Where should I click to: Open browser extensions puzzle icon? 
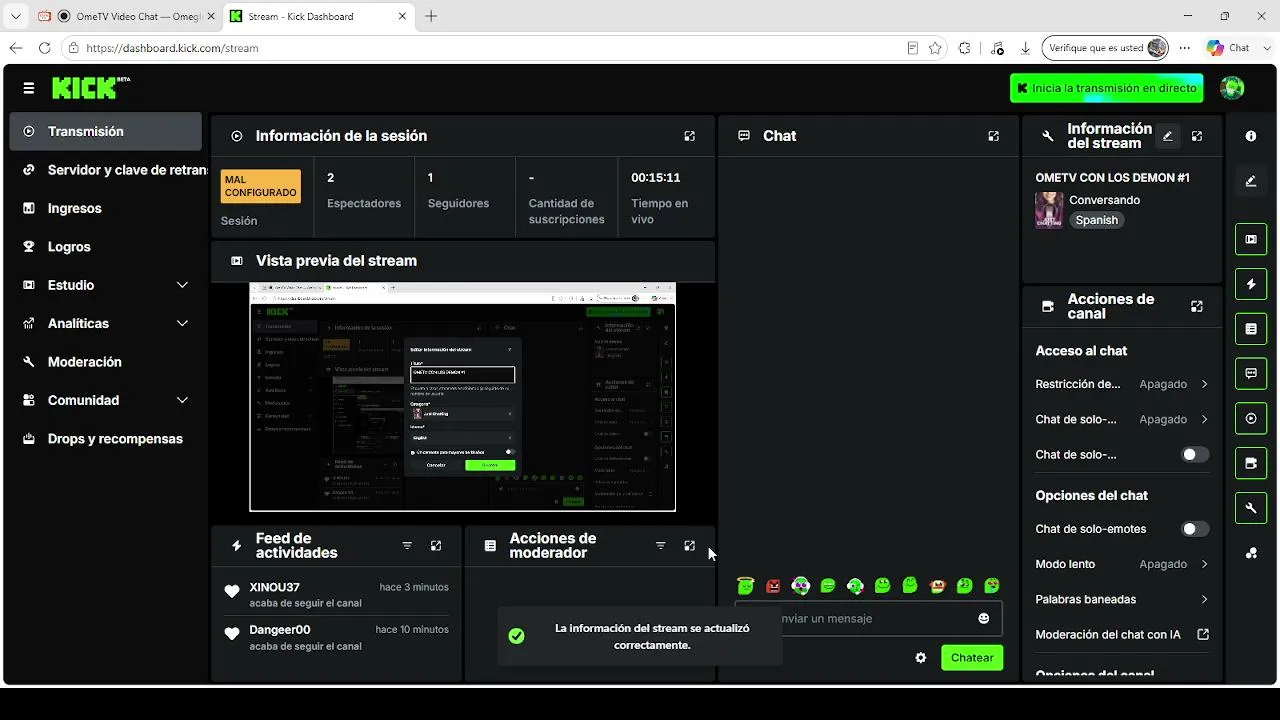[964, 48]
